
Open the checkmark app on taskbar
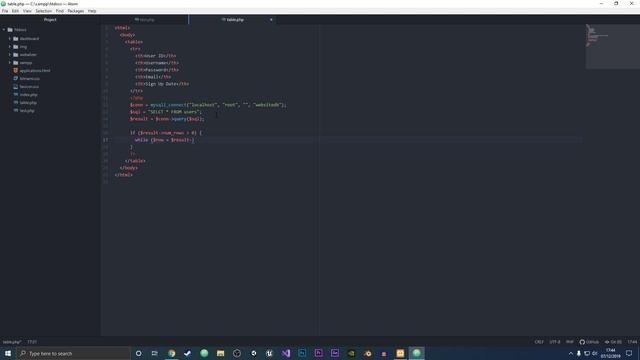pyautogui.click(x=188, y=353)
